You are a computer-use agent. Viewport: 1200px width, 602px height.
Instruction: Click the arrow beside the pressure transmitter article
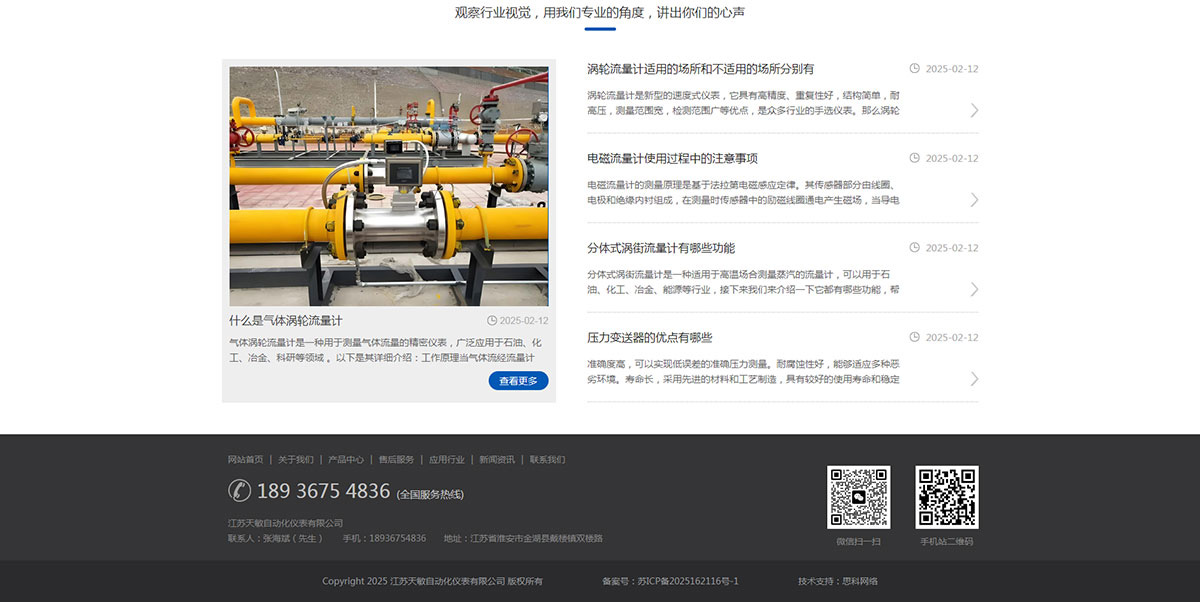[x=974, y=379]
